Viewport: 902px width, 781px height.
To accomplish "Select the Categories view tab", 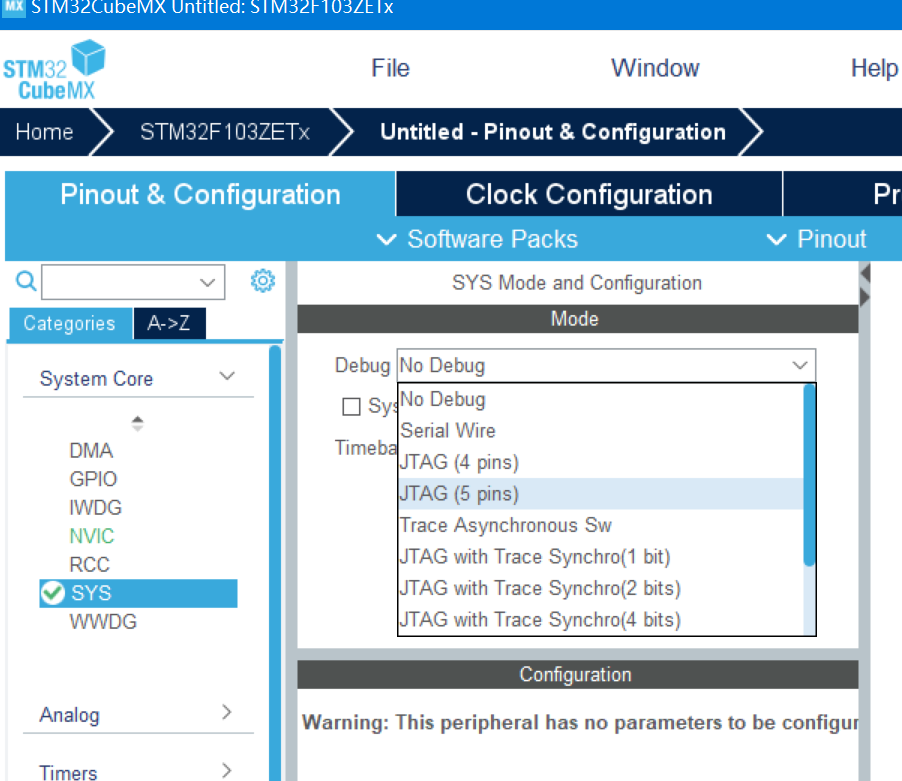I will pyautogui.click(x=70, y=323).
